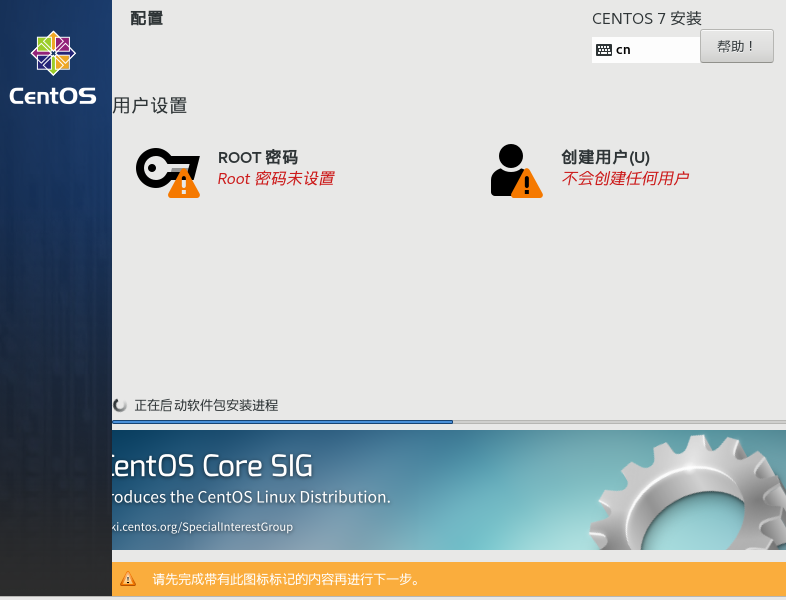
Task: Click the red 'Root 密码未设置' status text
Action: [276, 178]
